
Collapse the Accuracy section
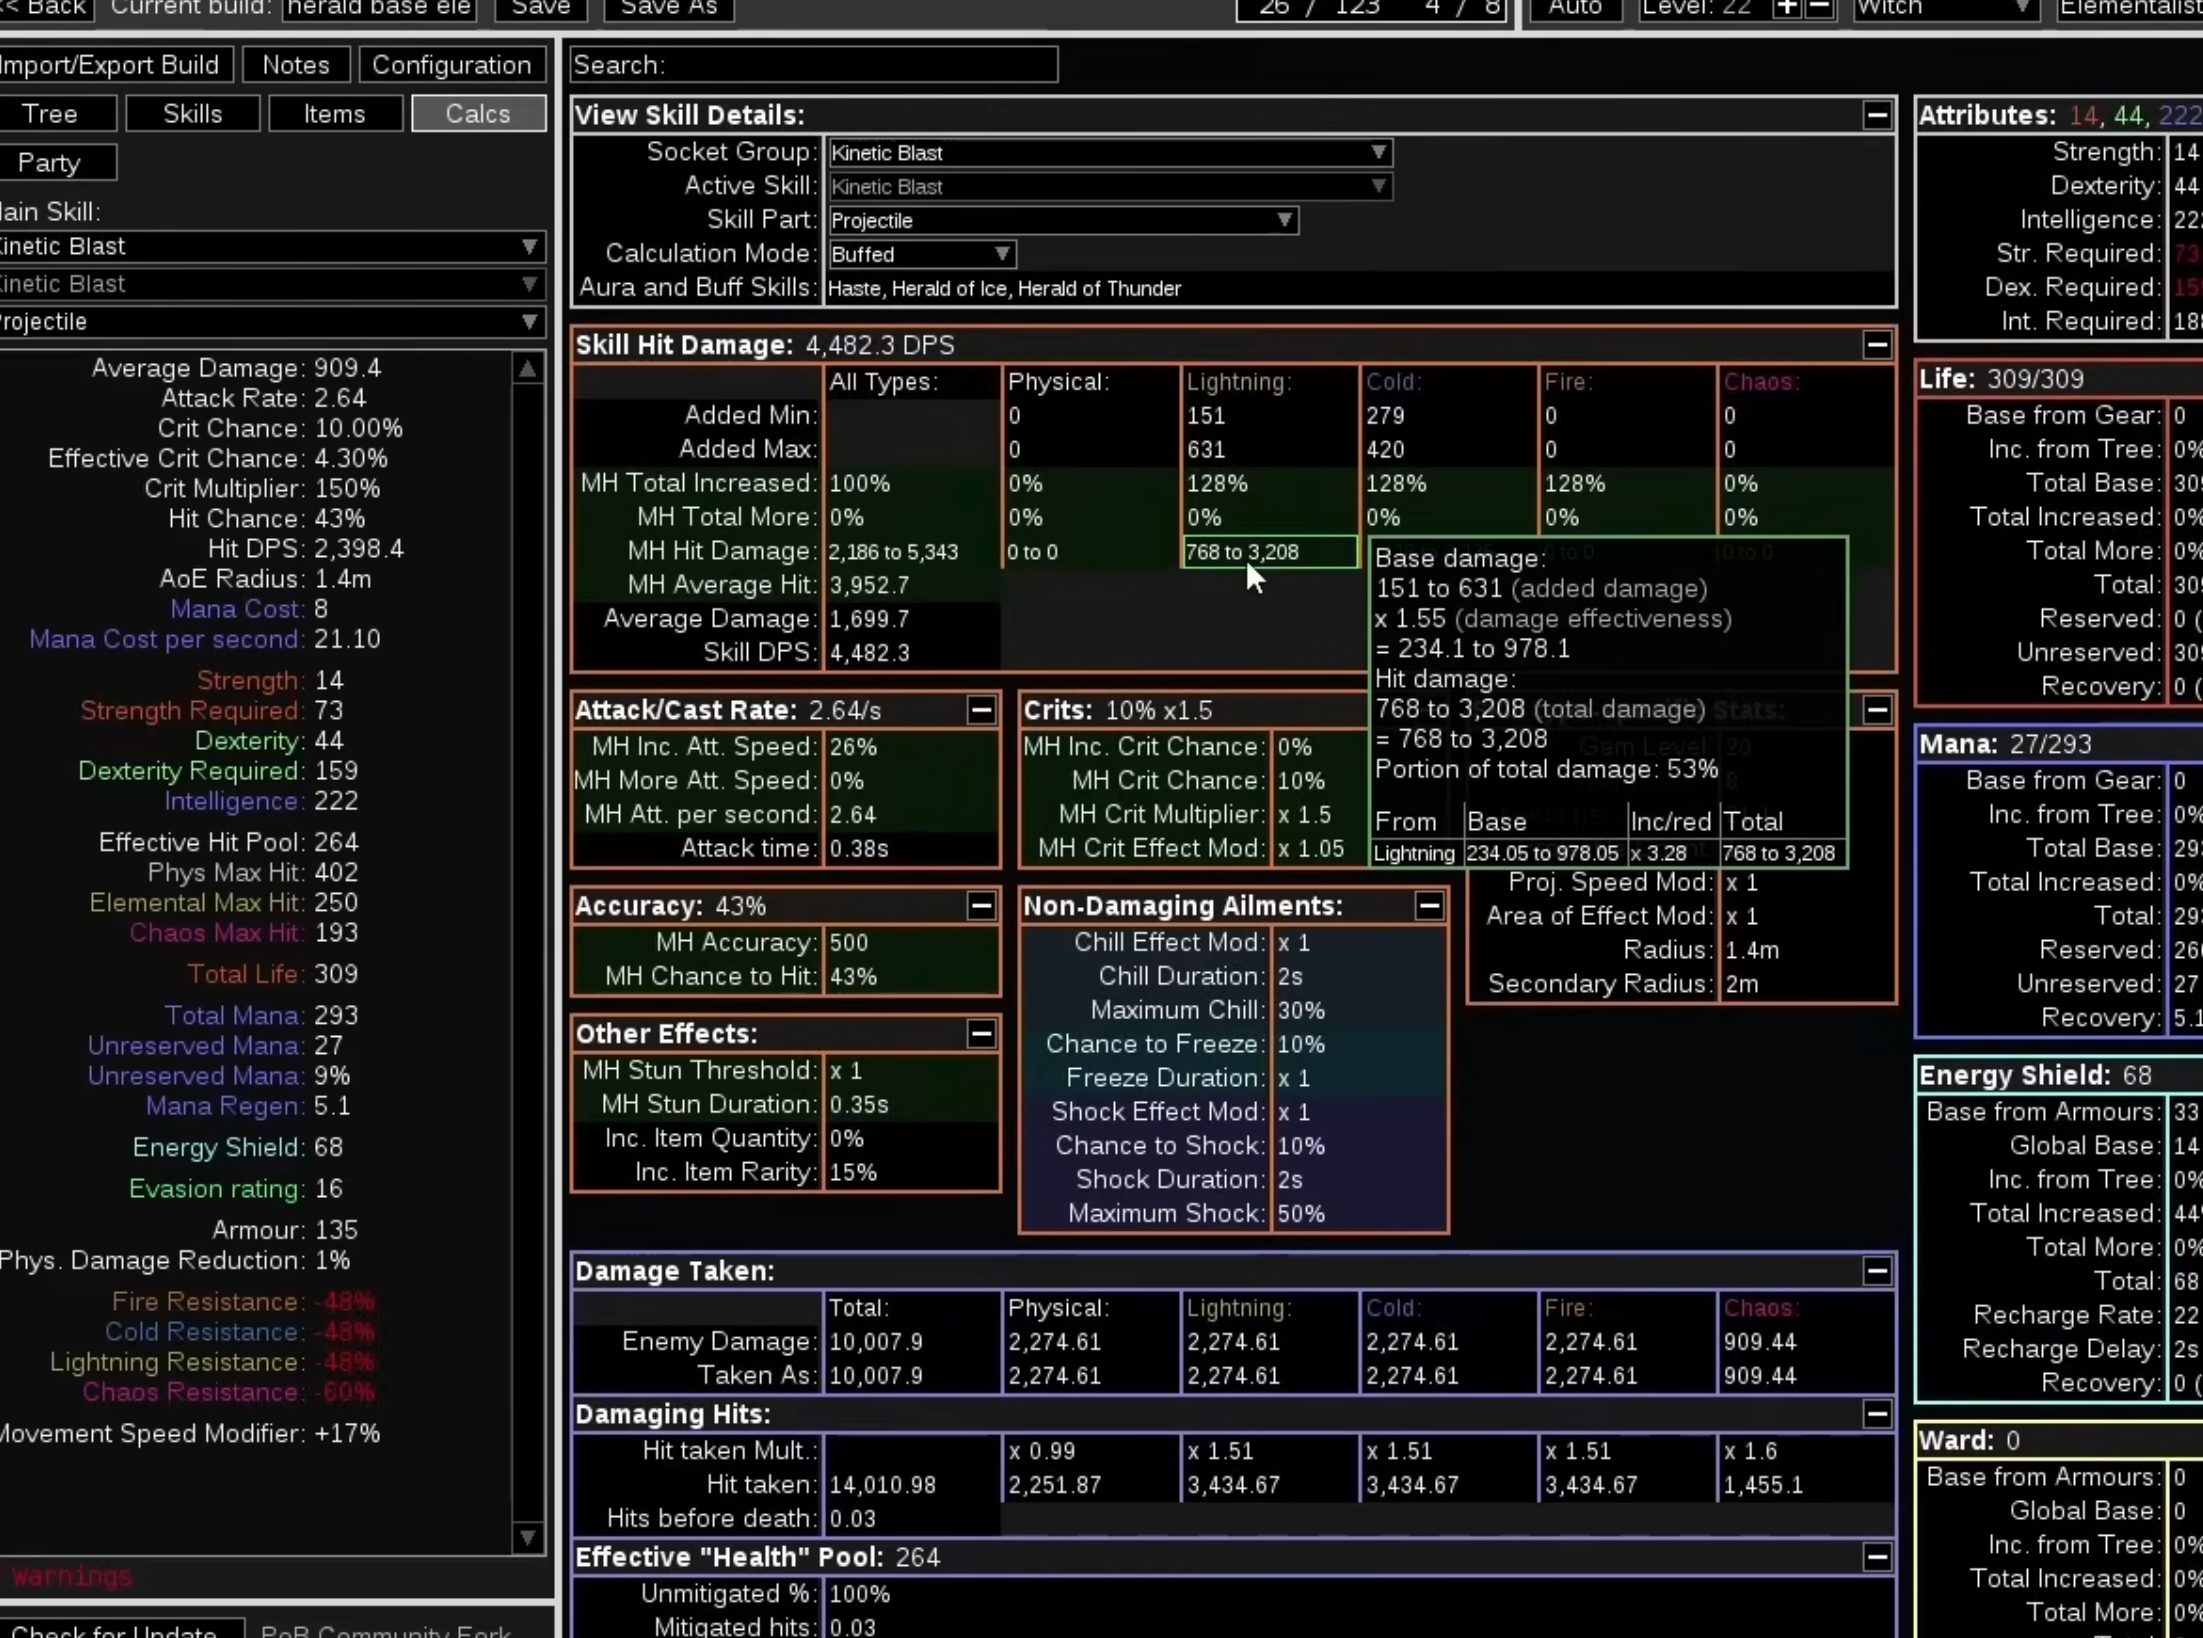pyautogui.click(x=981, y=906)
